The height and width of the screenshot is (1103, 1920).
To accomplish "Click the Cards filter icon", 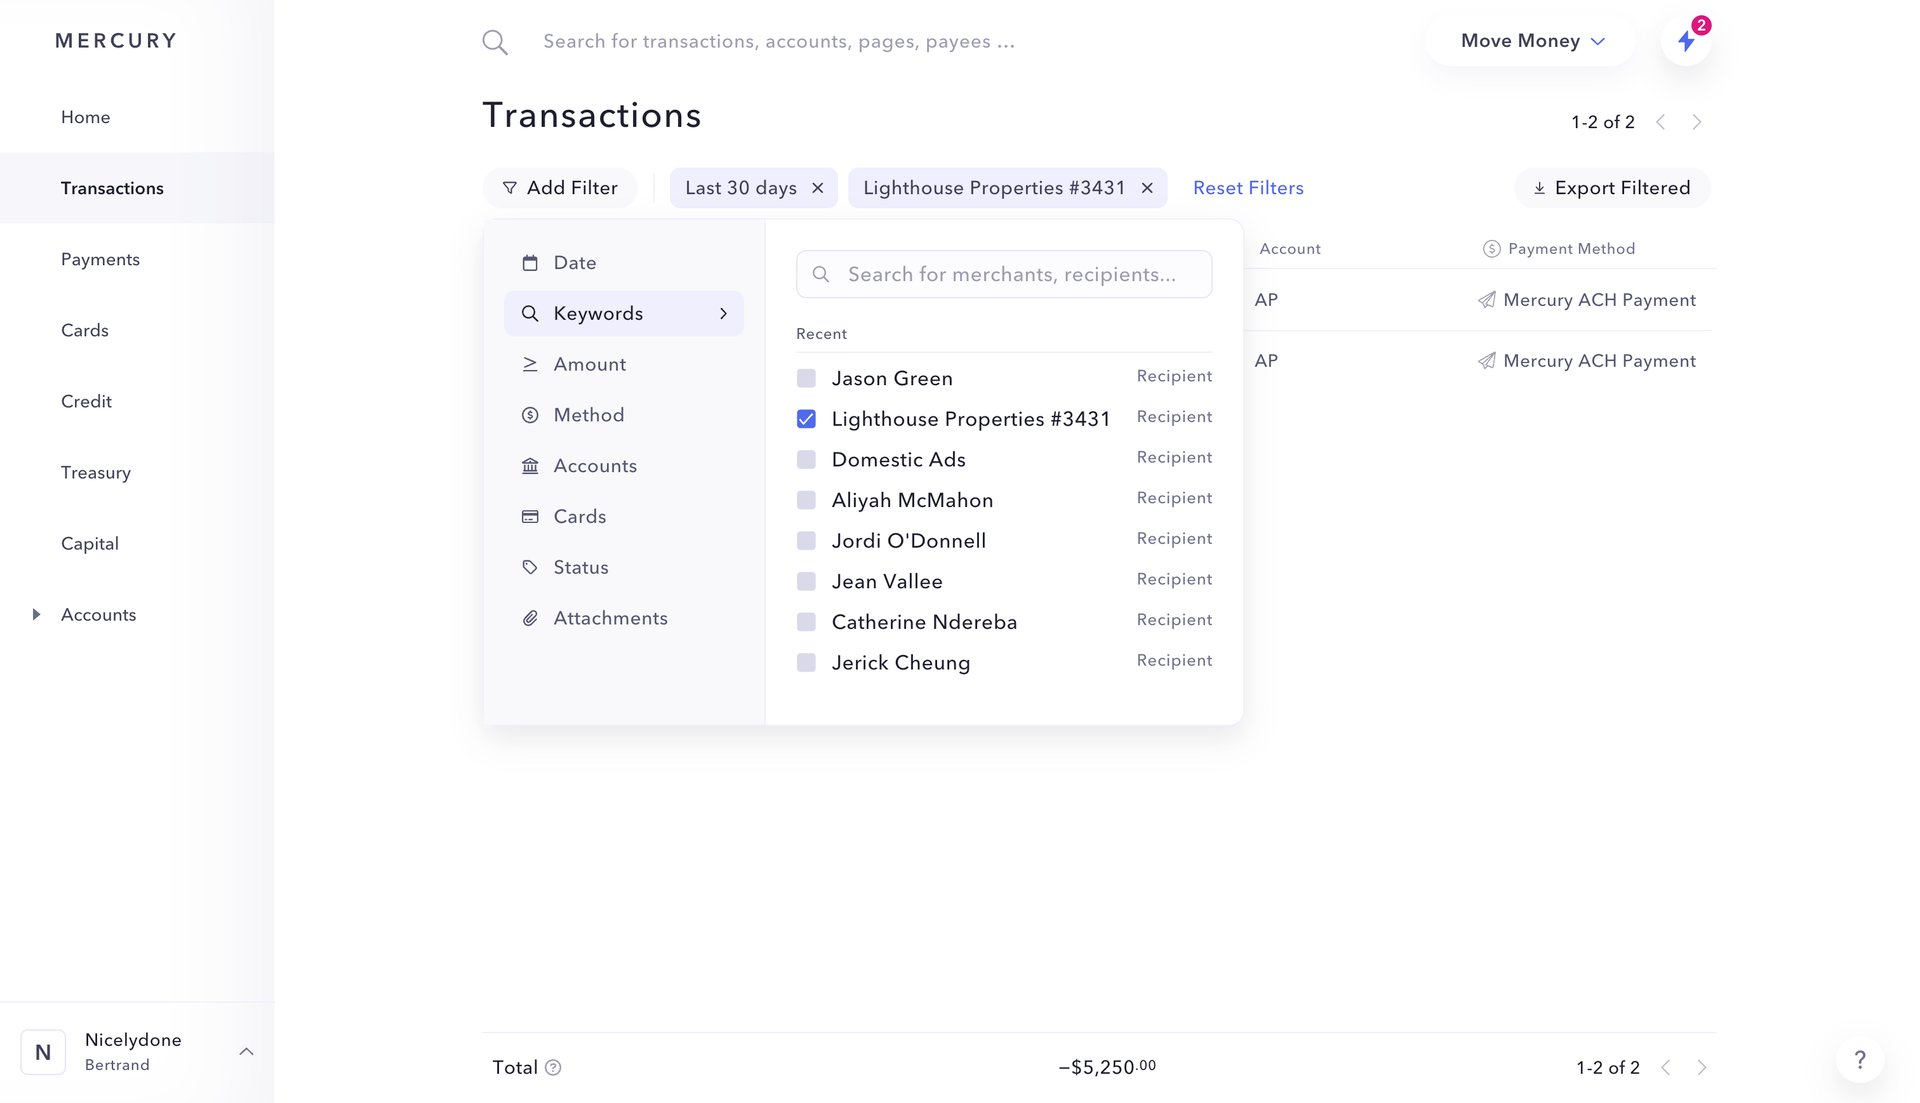I will 530,516.
